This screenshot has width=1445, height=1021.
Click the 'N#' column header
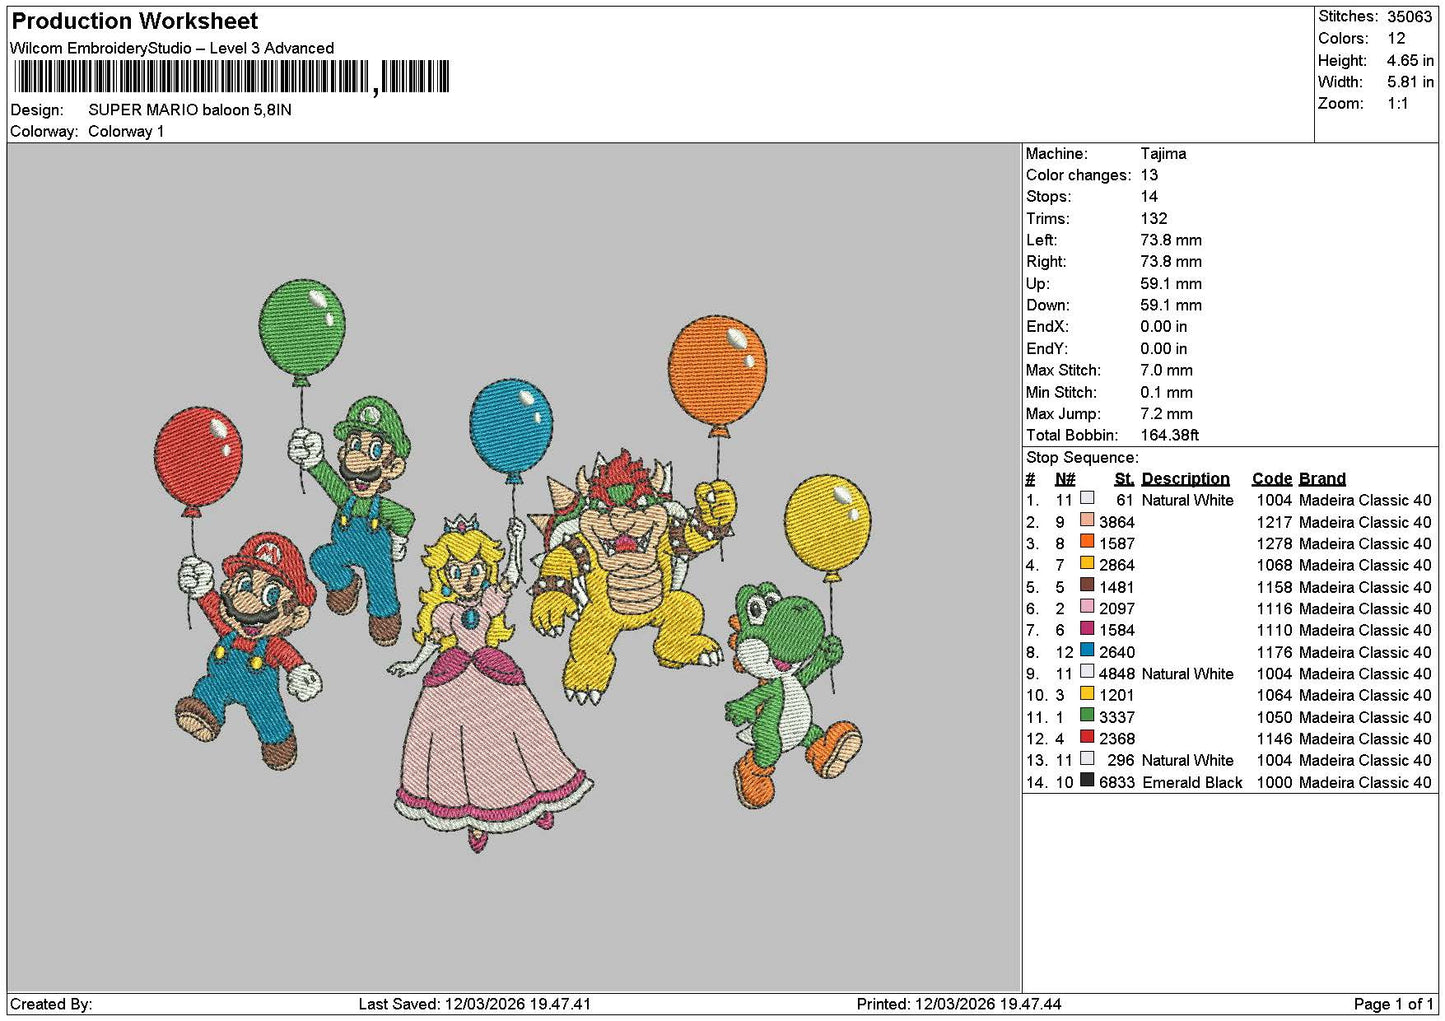pyautogui.click(x=1065, y=478)
